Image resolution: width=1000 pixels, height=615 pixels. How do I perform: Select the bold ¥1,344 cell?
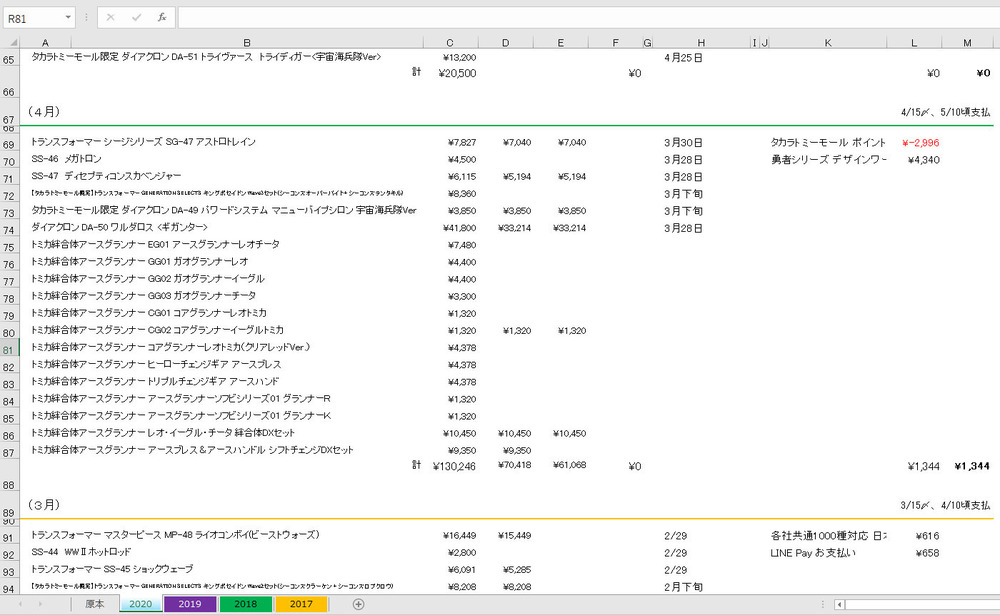pos(971,466)
